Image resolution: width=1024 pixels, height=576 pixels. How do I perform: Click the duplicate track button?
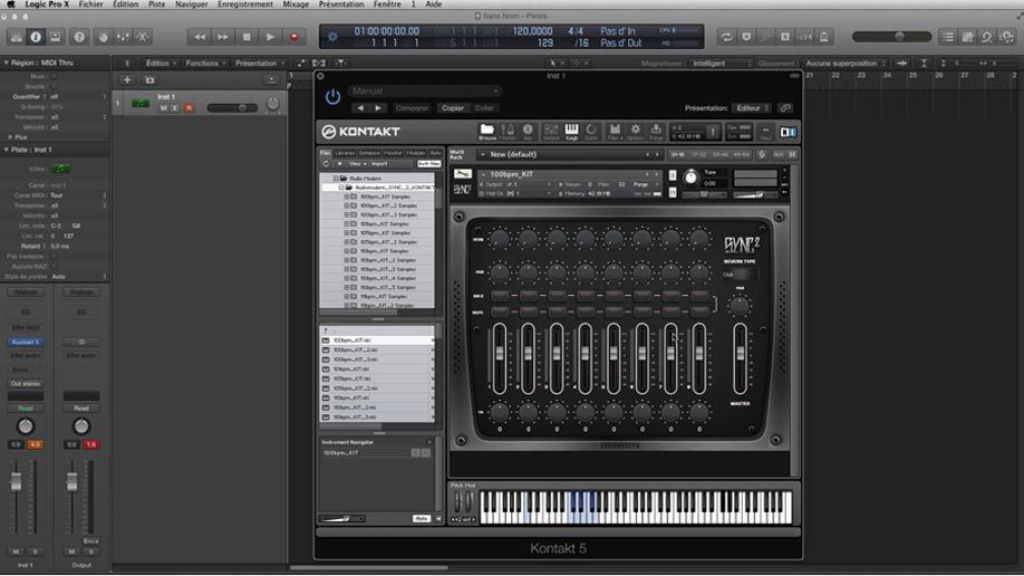[150, 80]
